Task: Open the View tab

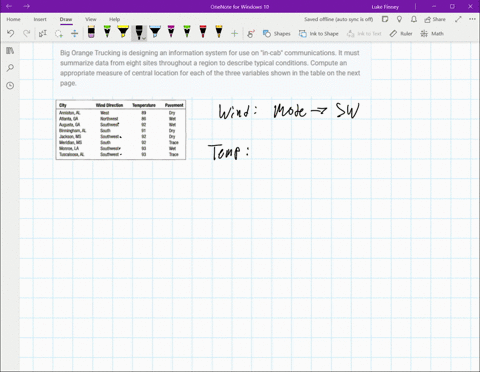Action: (91, 19)
